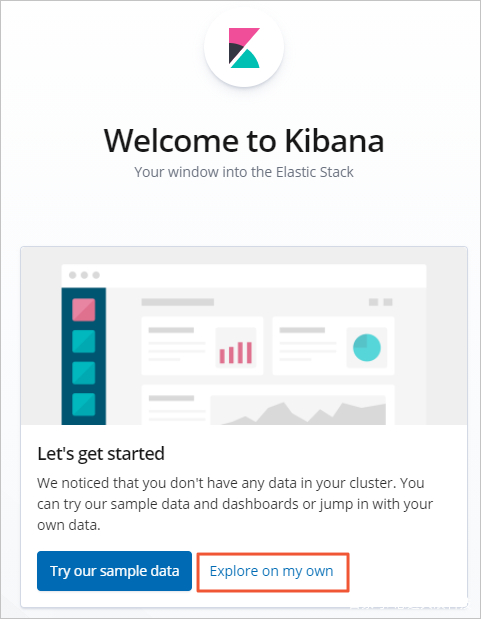The height and width of the screenshot is (619, 481).
Task: Click the paragraph about no data in cluster
Action: point(235,504)
